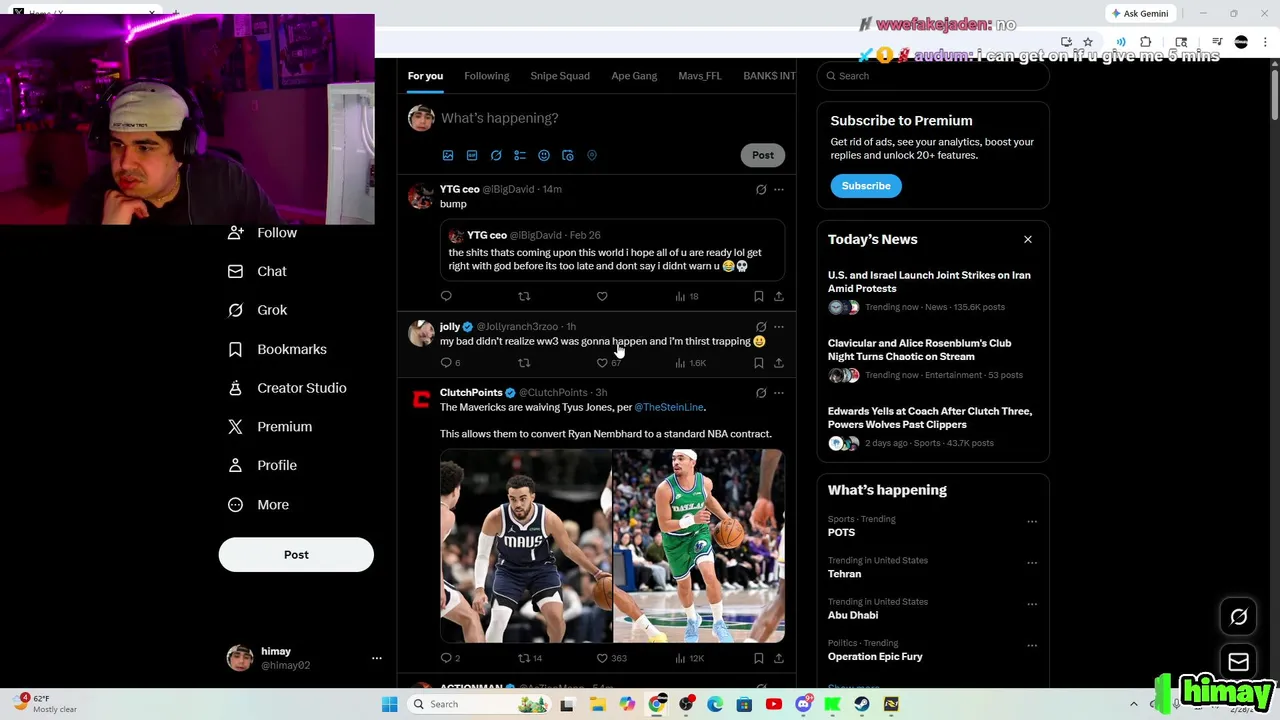
Task: Click the composer Post button
Action: click(x=763, y=155)
